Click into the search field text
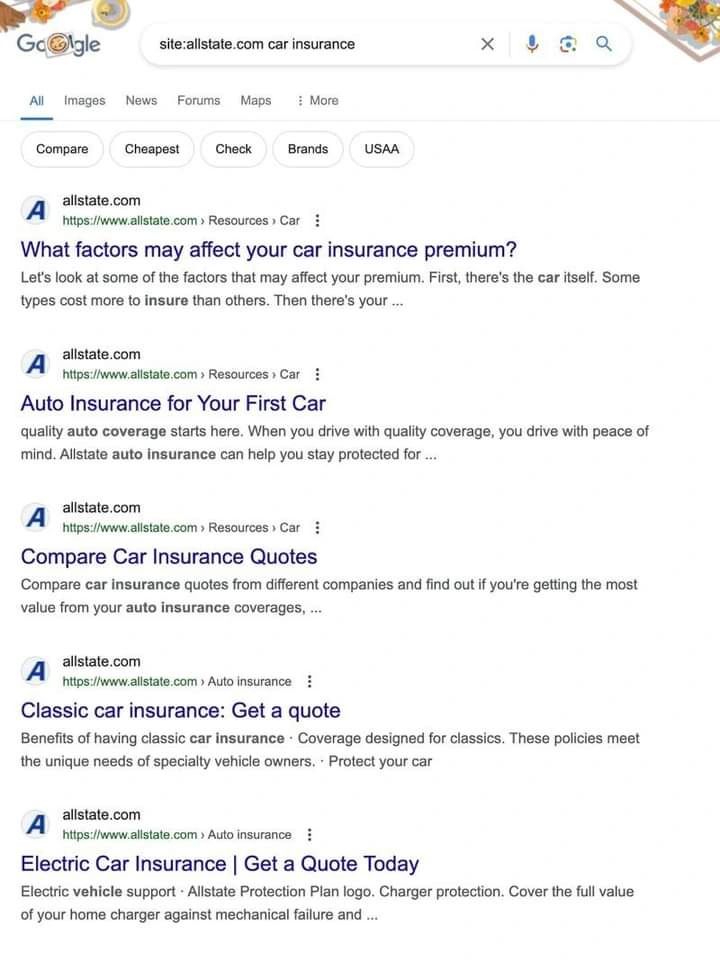720x961 pixels. click(x=257, y=44)
